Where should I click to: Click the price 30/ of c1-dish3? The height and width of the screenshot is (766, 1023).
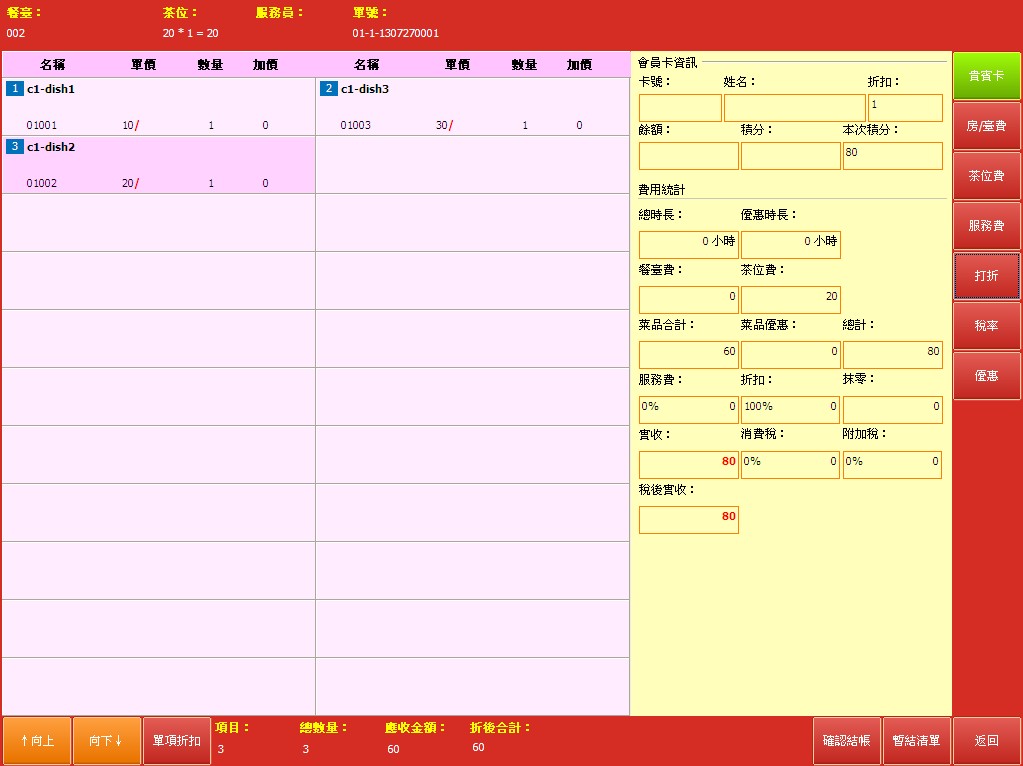[444, 125]
